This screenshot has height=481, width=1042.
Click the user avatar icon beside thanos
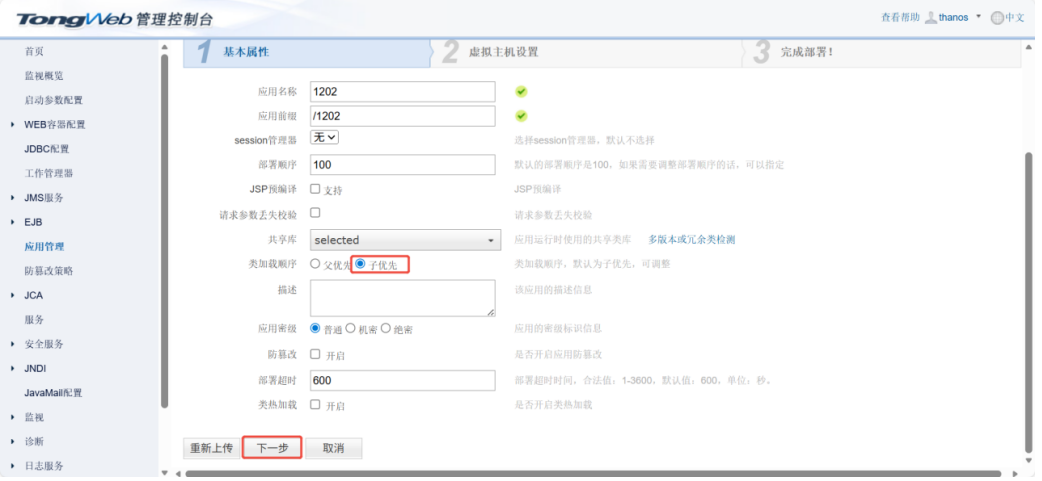pos(930,18)
